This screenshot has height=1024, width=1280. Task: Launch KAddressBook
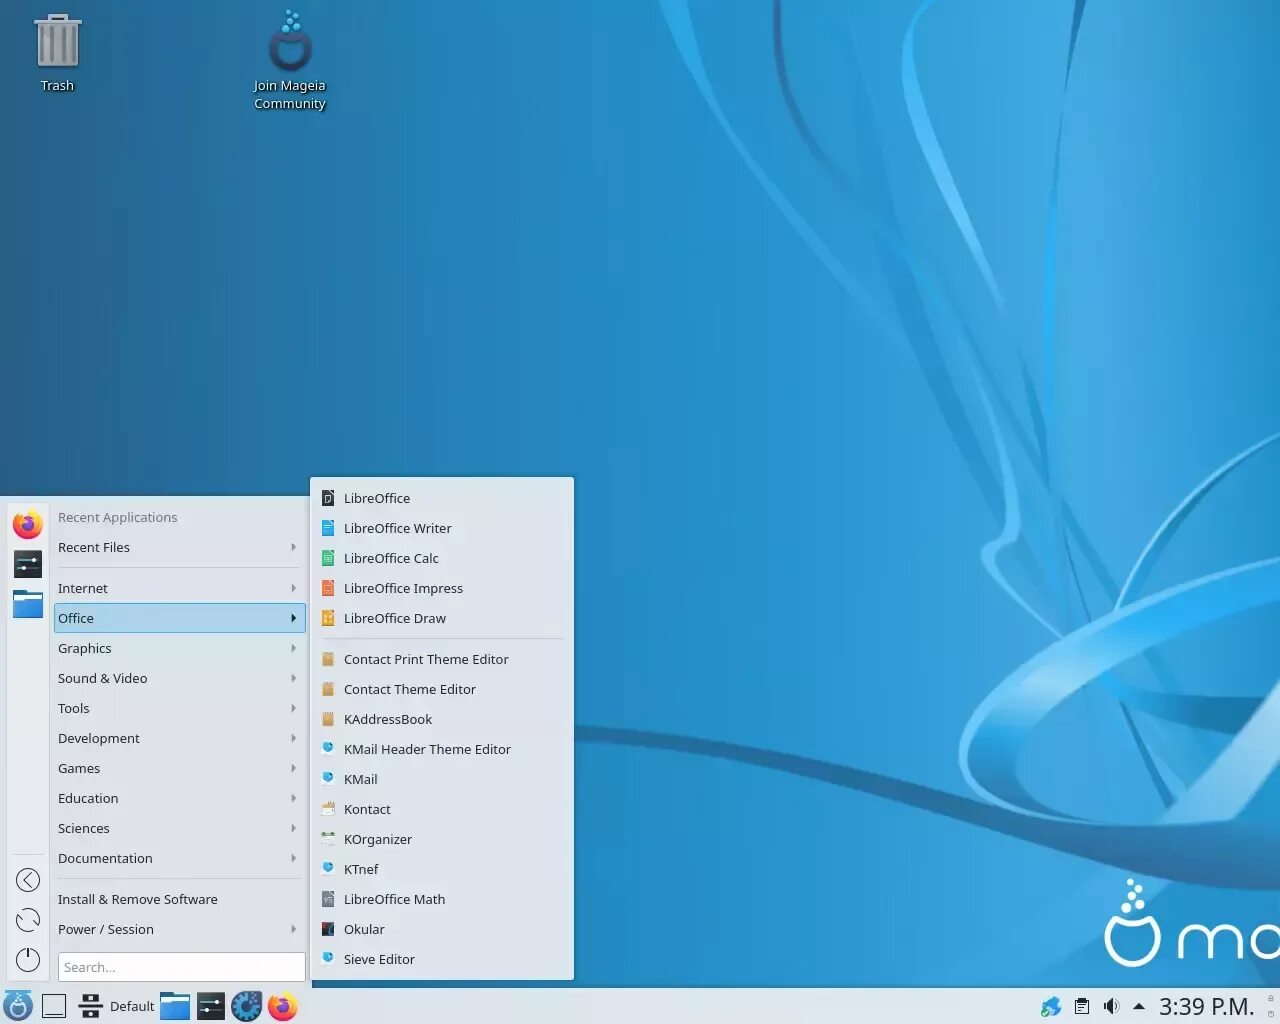pos(442,719)
